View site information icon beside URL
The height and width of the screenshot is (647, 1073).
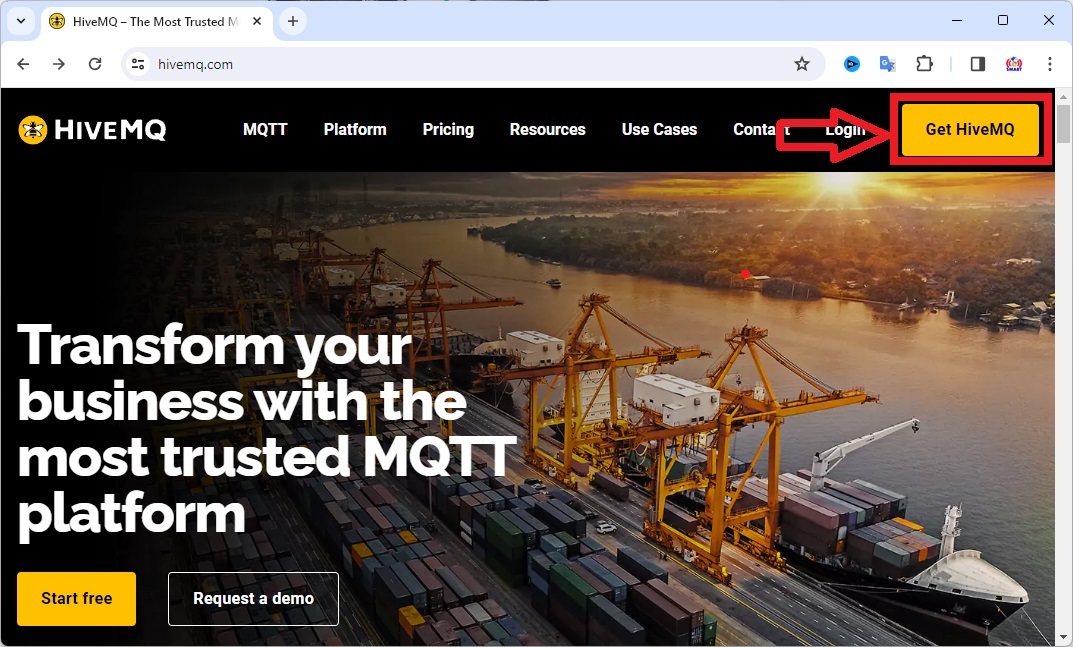coord(138,64)
